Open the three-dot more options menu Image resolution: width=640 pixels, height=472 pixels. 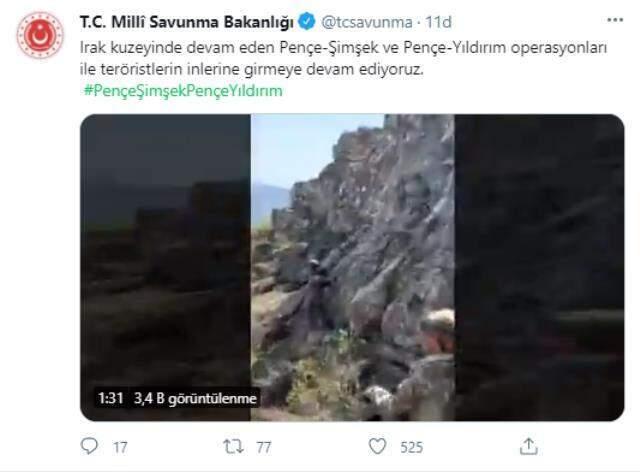pyautogui.click(x=615, y=20)
